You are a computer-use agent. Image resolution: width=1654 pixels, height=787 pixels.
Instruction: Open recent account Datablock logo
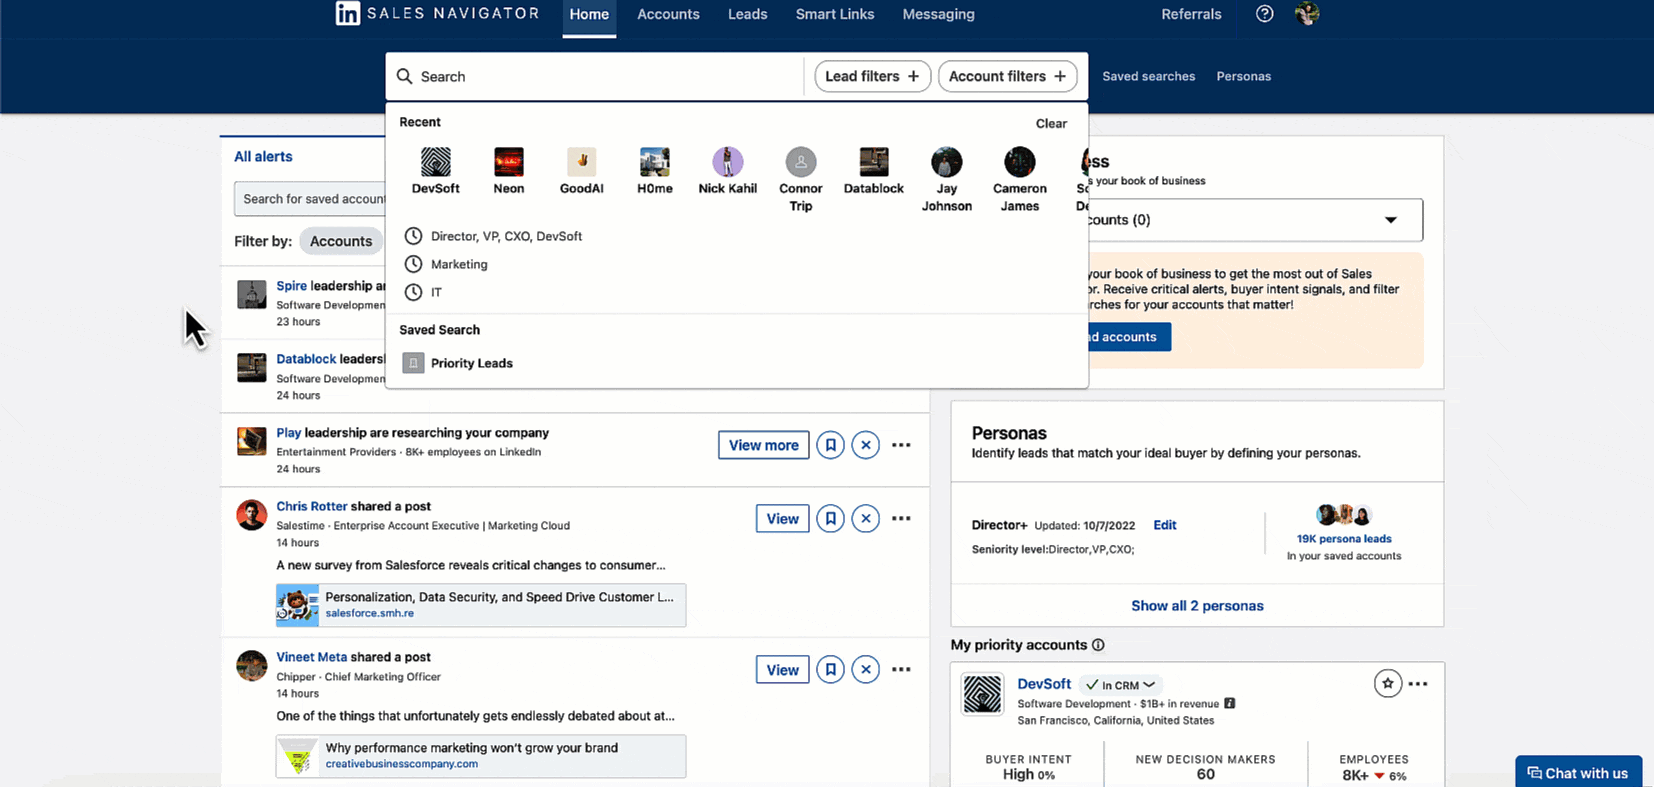[873, 162]
